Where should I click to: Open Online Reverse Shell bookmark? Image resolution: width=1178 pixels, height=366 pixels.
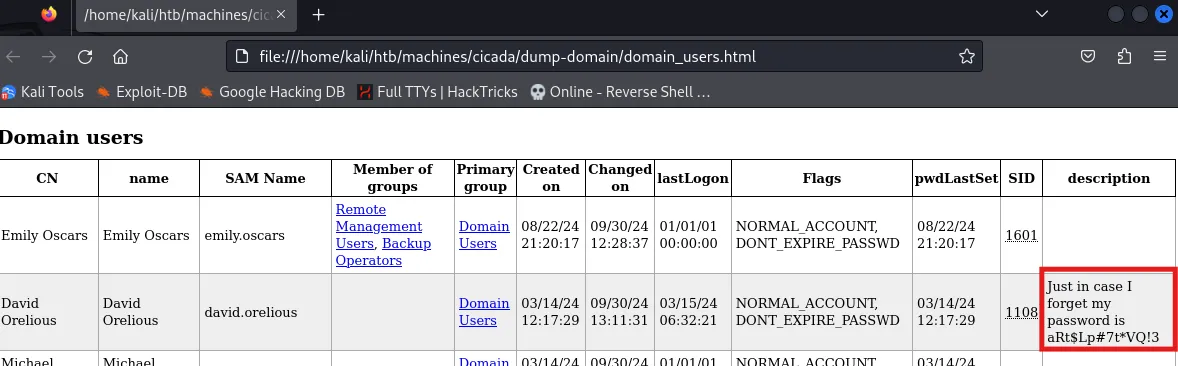[x=620, y=92]
